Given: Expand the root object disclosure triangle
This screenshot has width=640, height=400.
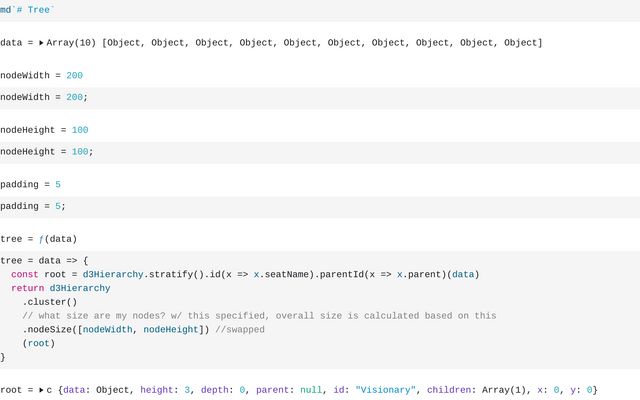Looking at the screenshot, I should click(x=42, y=390).
